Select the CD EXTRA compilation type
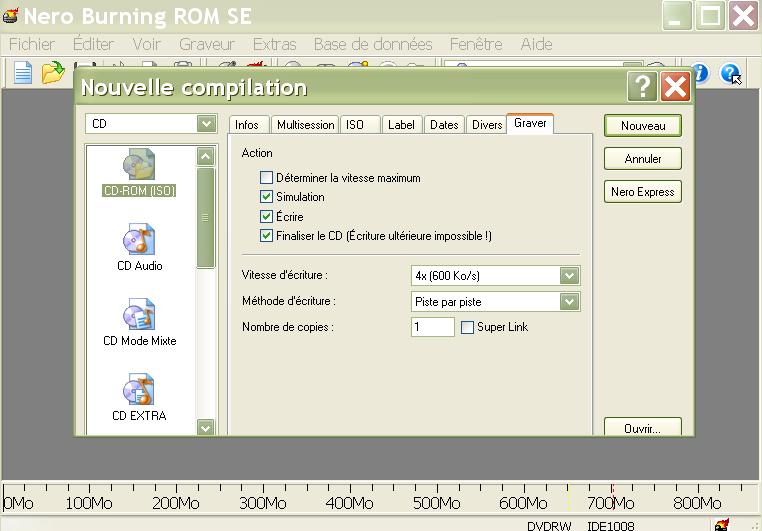Viewport: 762px width, 531px height. click(x=139, y=396)
